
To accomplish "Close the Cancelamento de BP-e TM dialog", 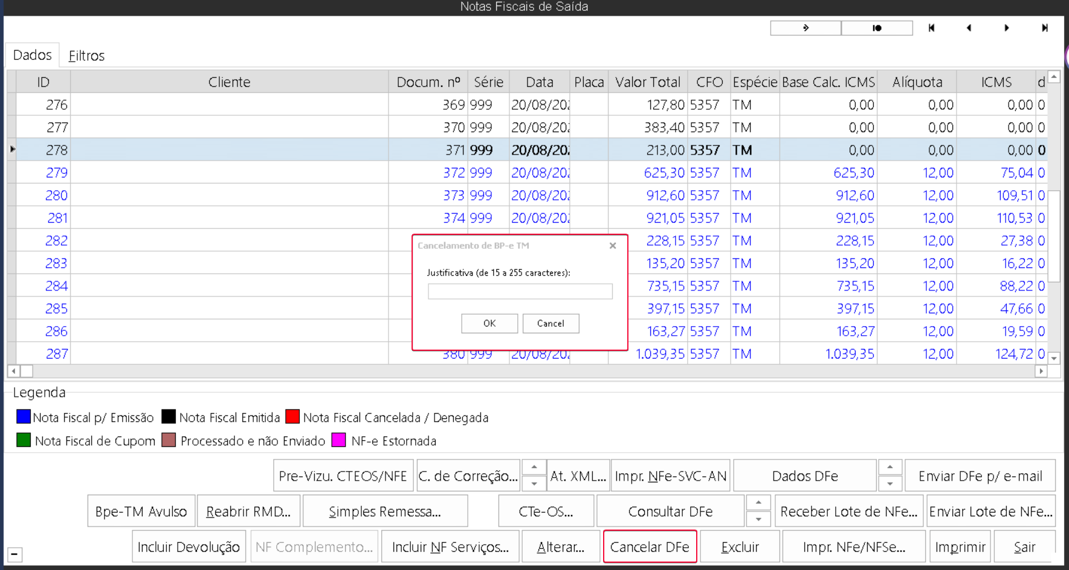I will (x=612, y=245).
